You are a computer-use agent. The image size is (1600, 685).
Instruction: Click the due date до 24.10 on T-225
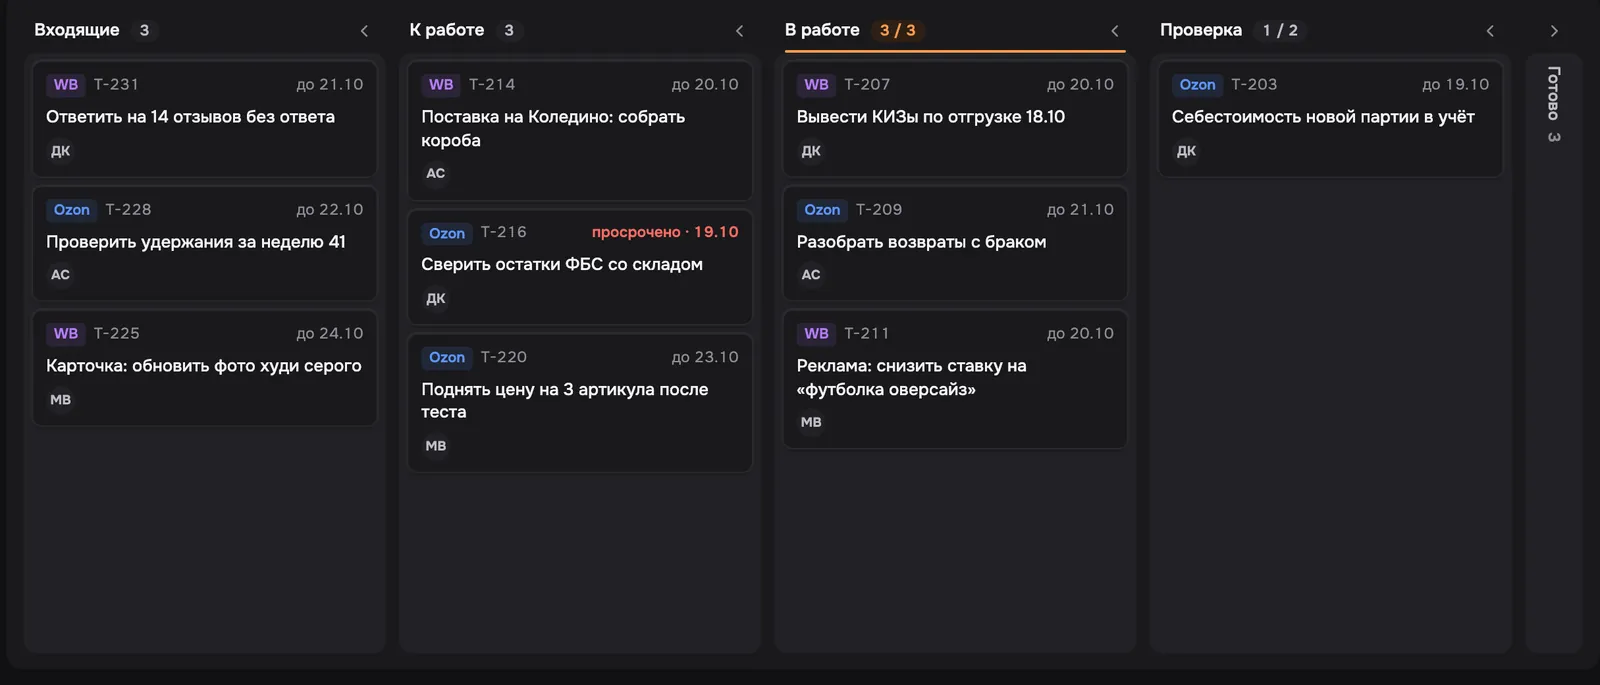tap(330, 334)
